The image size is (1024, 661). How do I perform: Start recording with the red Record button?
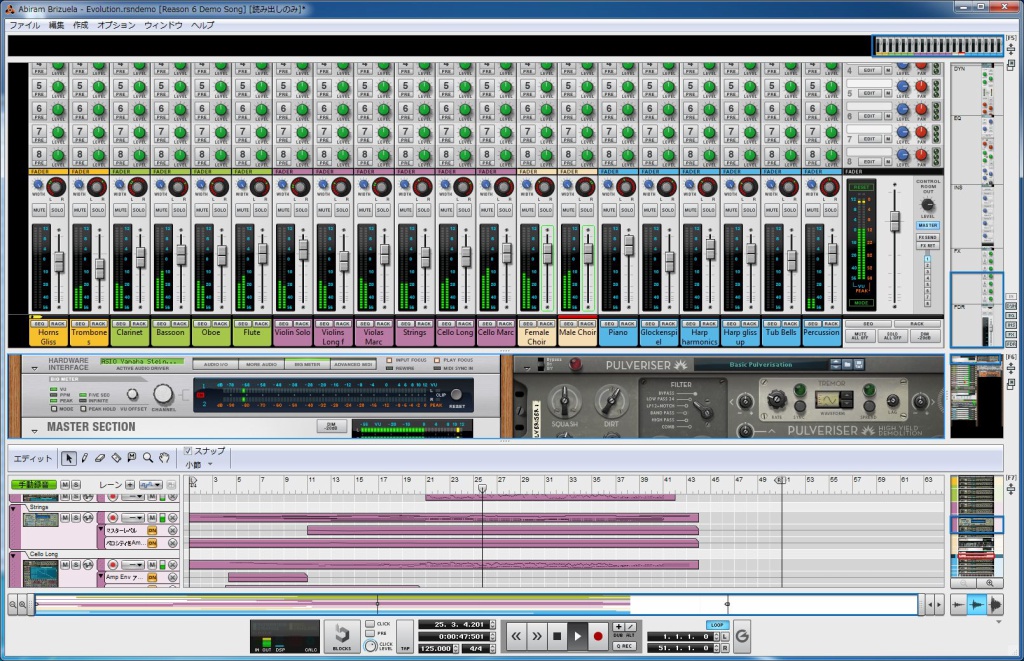598,635
